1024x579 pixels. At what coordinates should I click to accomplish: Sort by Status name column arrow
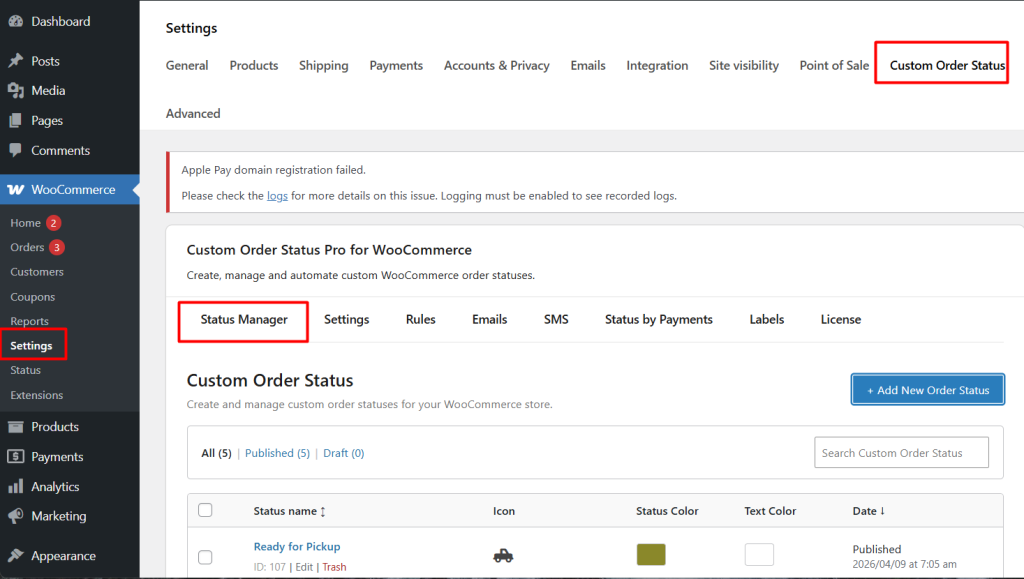tap(323, 511)
